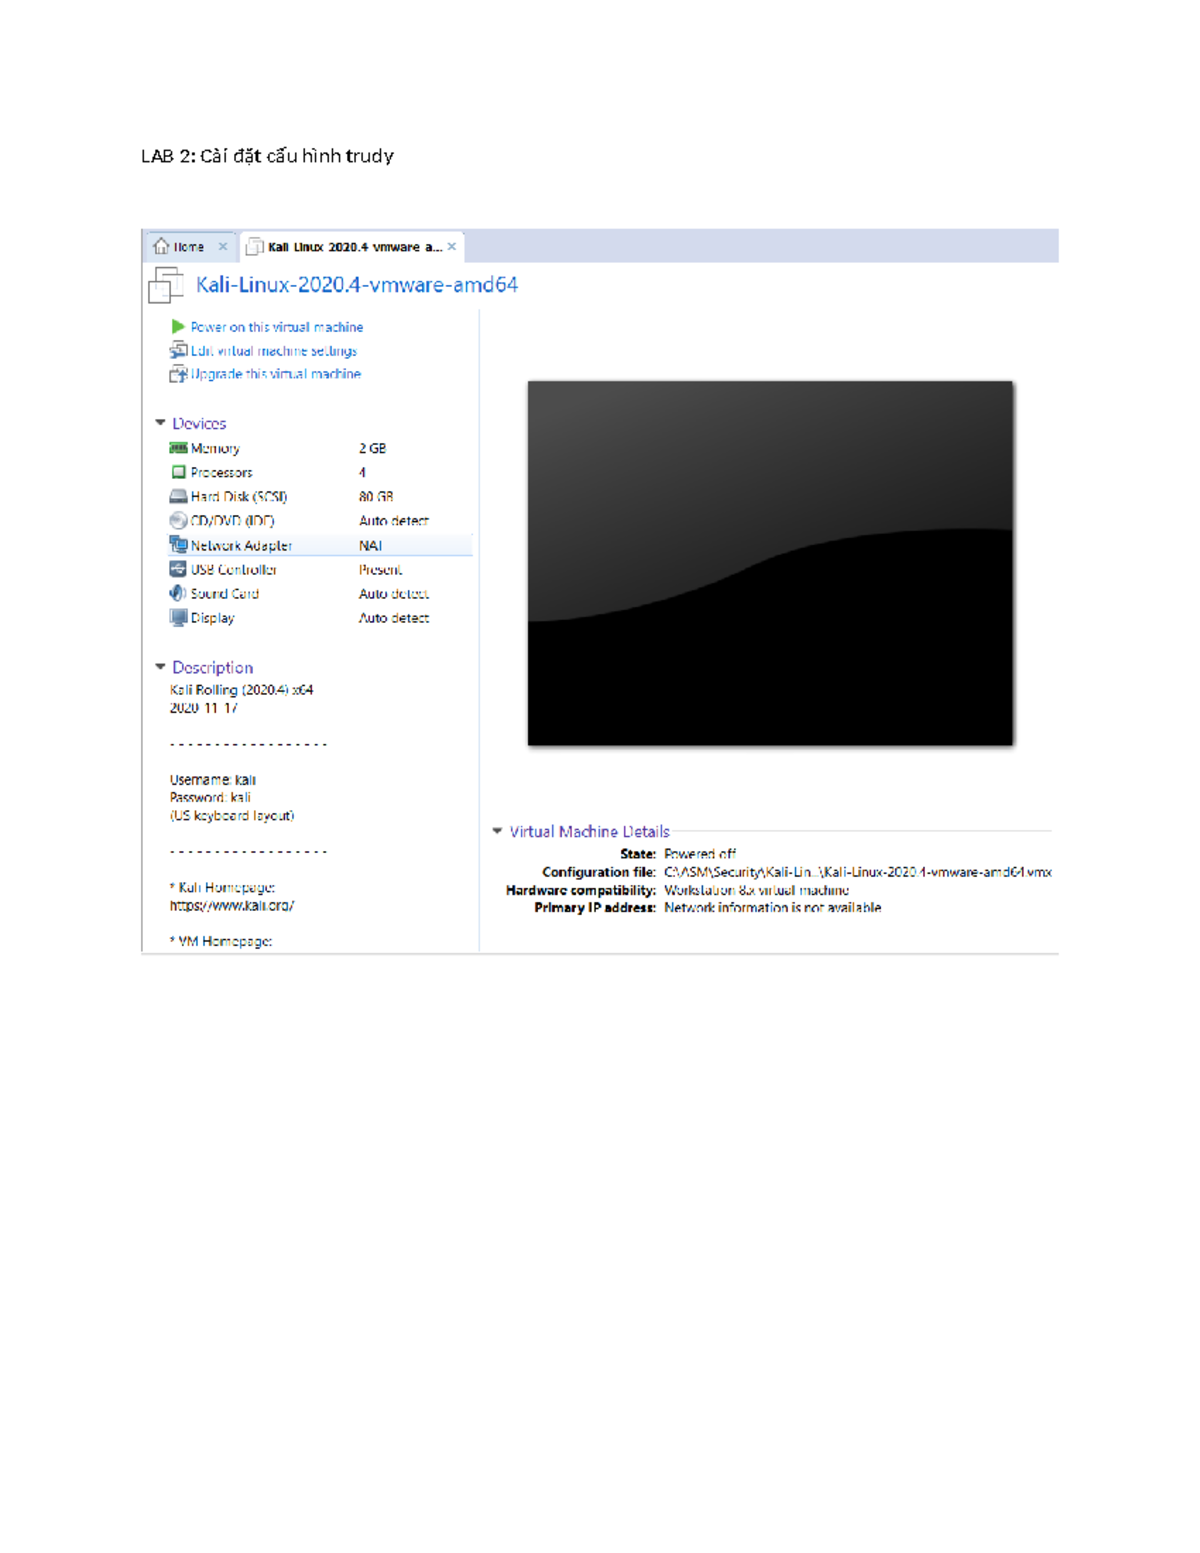Click Workstation 8.x virtual machine text
Viewport: 1200px width, 1553px height.
[x=757, y=890]
